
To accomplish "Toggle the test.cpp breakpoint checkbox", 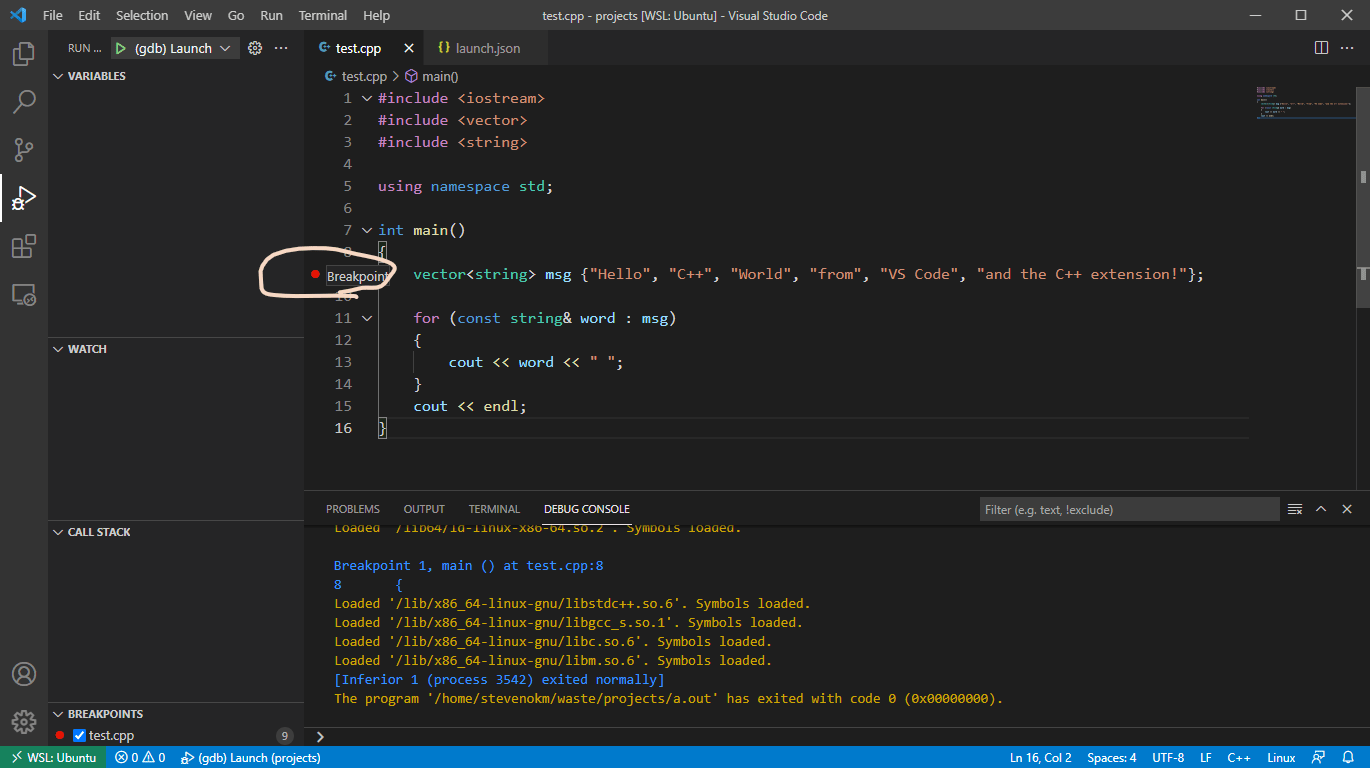I will 78,734.
